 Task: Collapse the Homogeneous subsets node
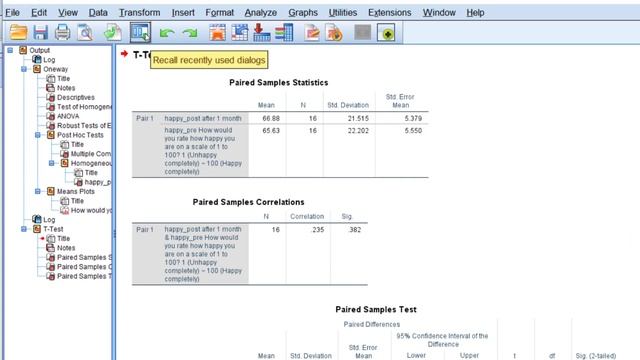pos(52,163)
